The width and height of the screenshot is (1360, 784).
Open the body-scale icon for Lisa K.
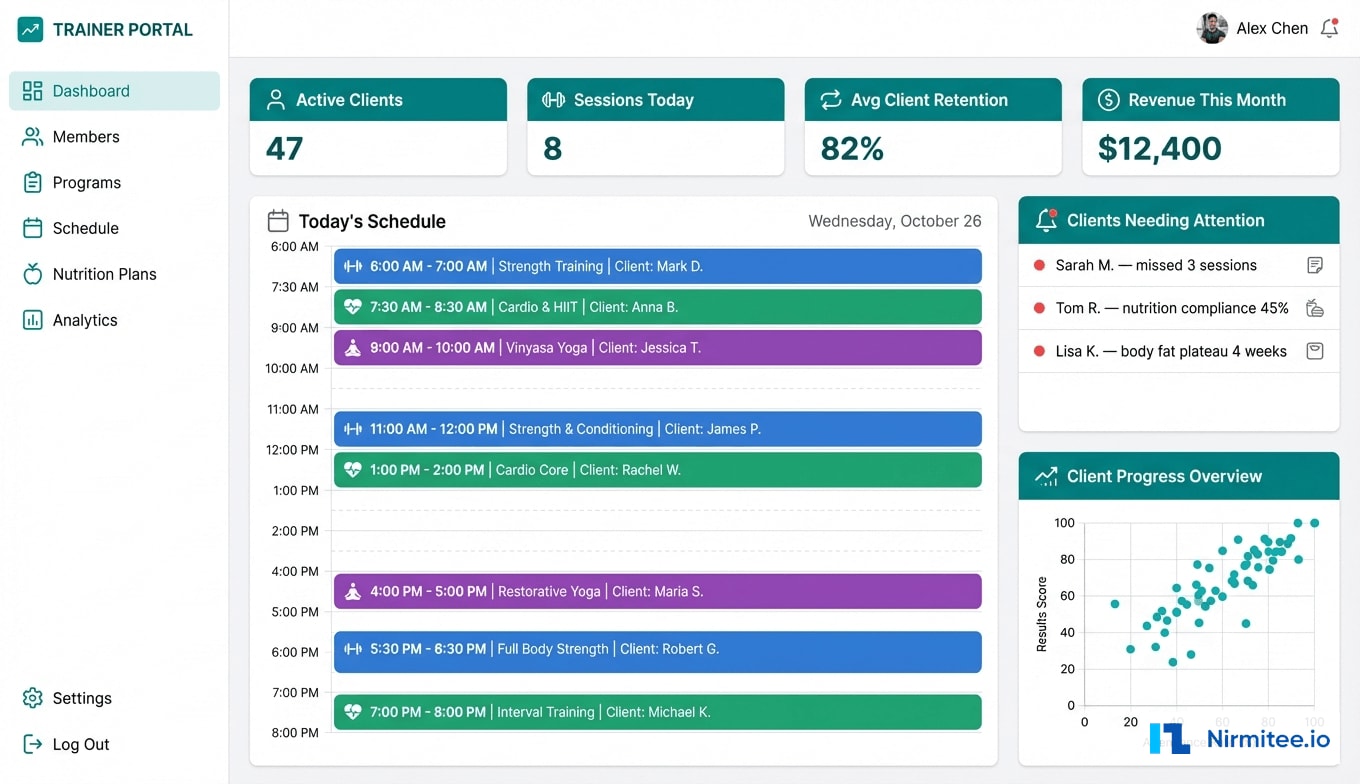(1314, 351)
